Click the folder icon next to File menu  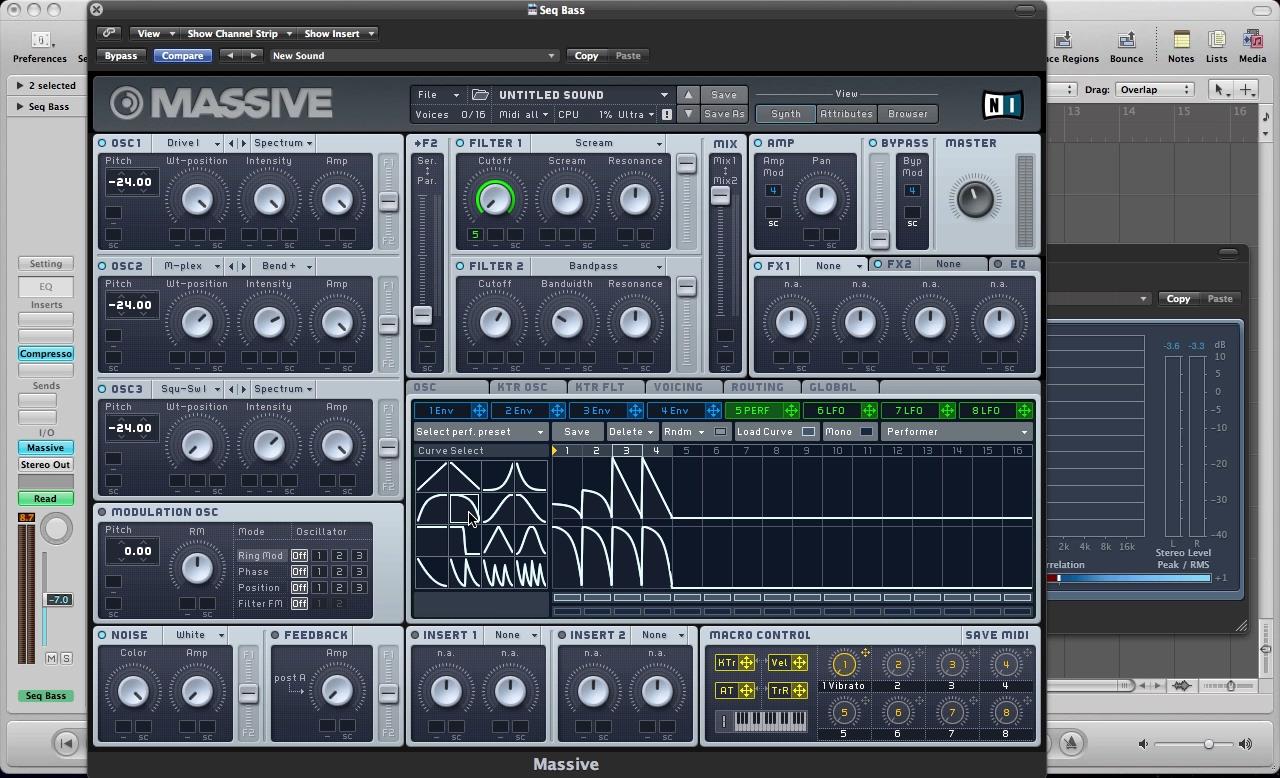pyautogui.click(x=480, y=95)
